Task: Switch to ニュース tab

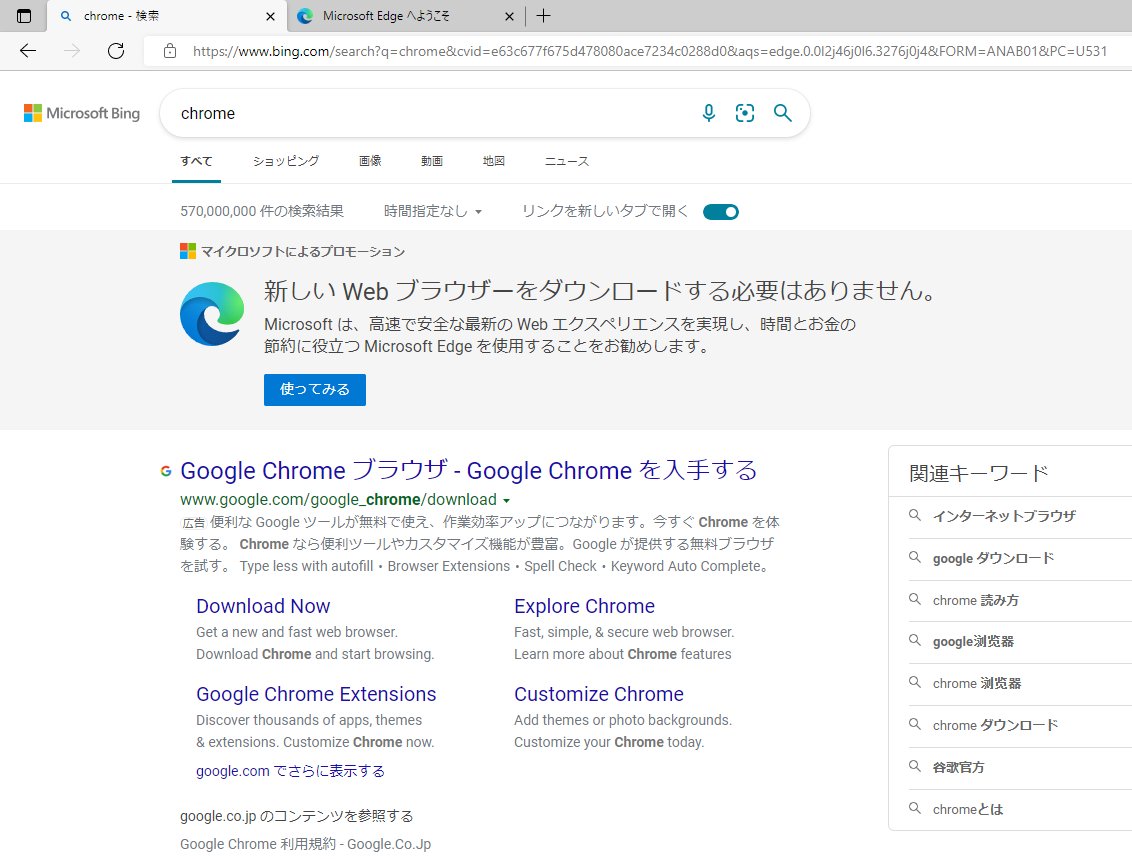Action: [567, 161]
